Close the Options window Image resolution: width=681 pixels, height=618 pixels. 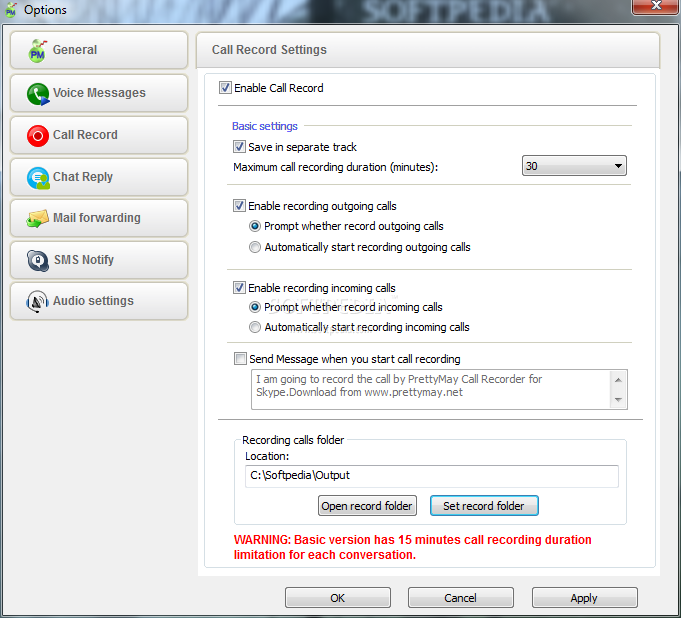(x=655, y=6)
